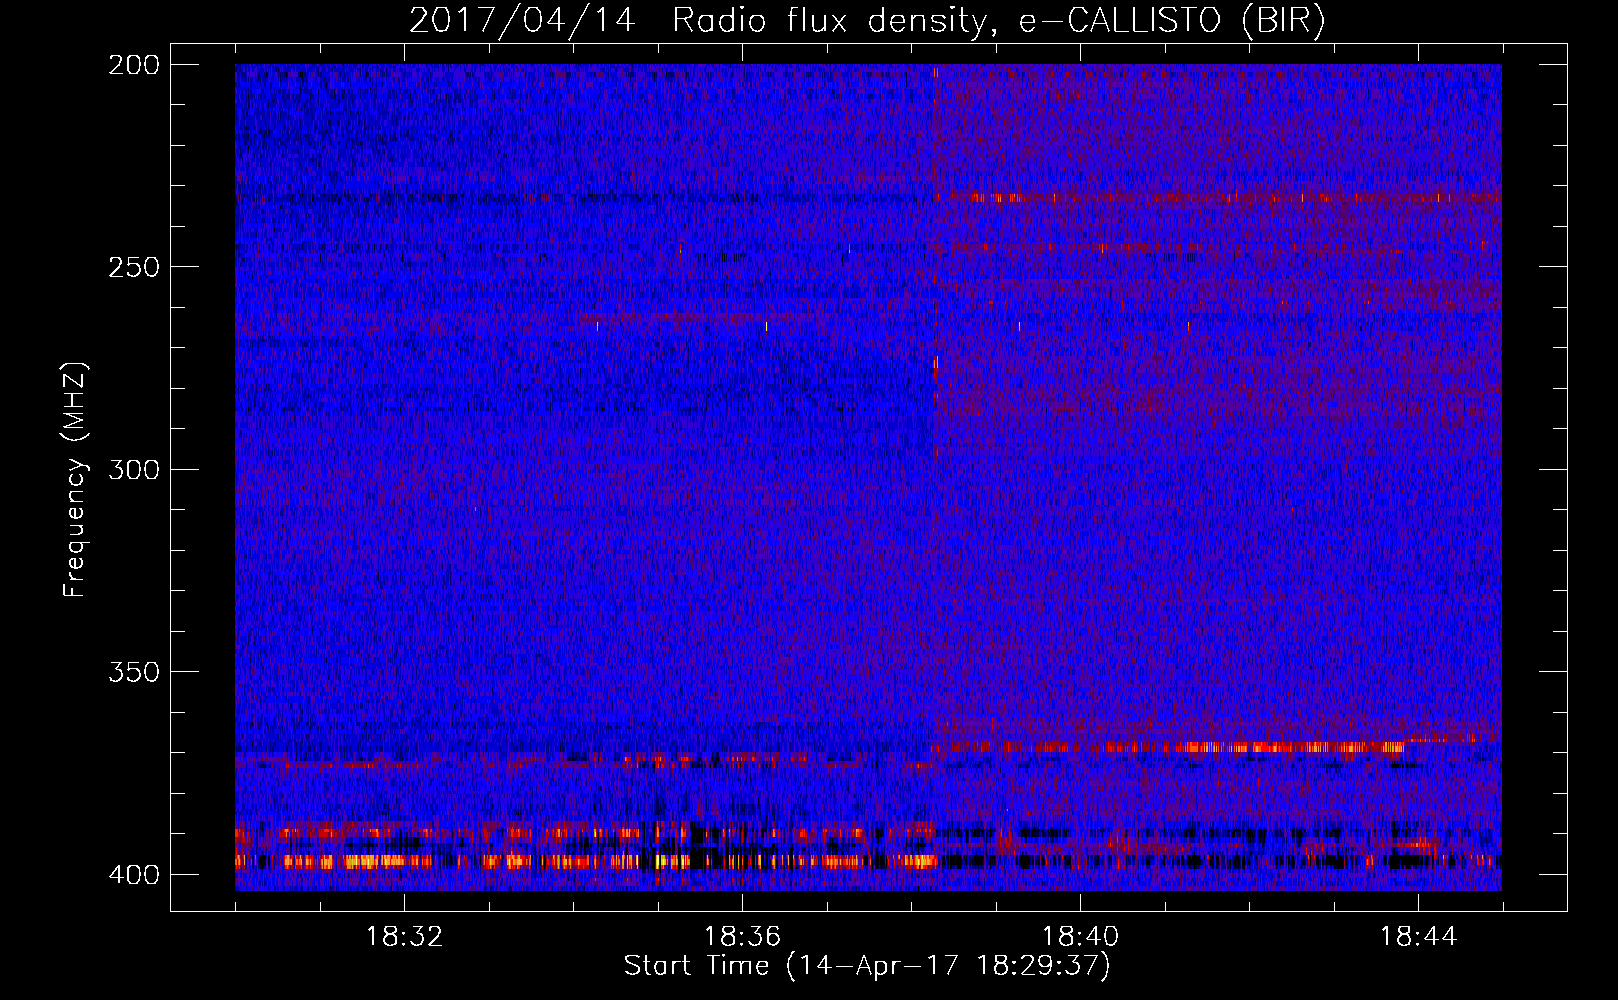
Task: Click the '300' frequency tick label
Action: pos(133,469)
